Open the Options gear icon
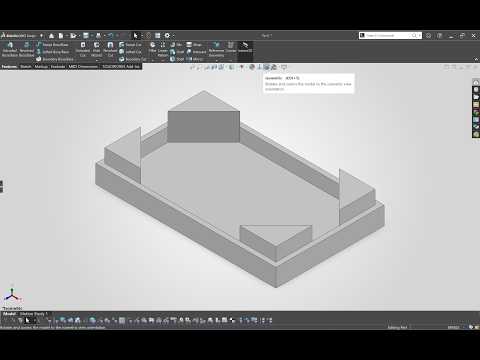The image size is (480, 360). (167, 36)
